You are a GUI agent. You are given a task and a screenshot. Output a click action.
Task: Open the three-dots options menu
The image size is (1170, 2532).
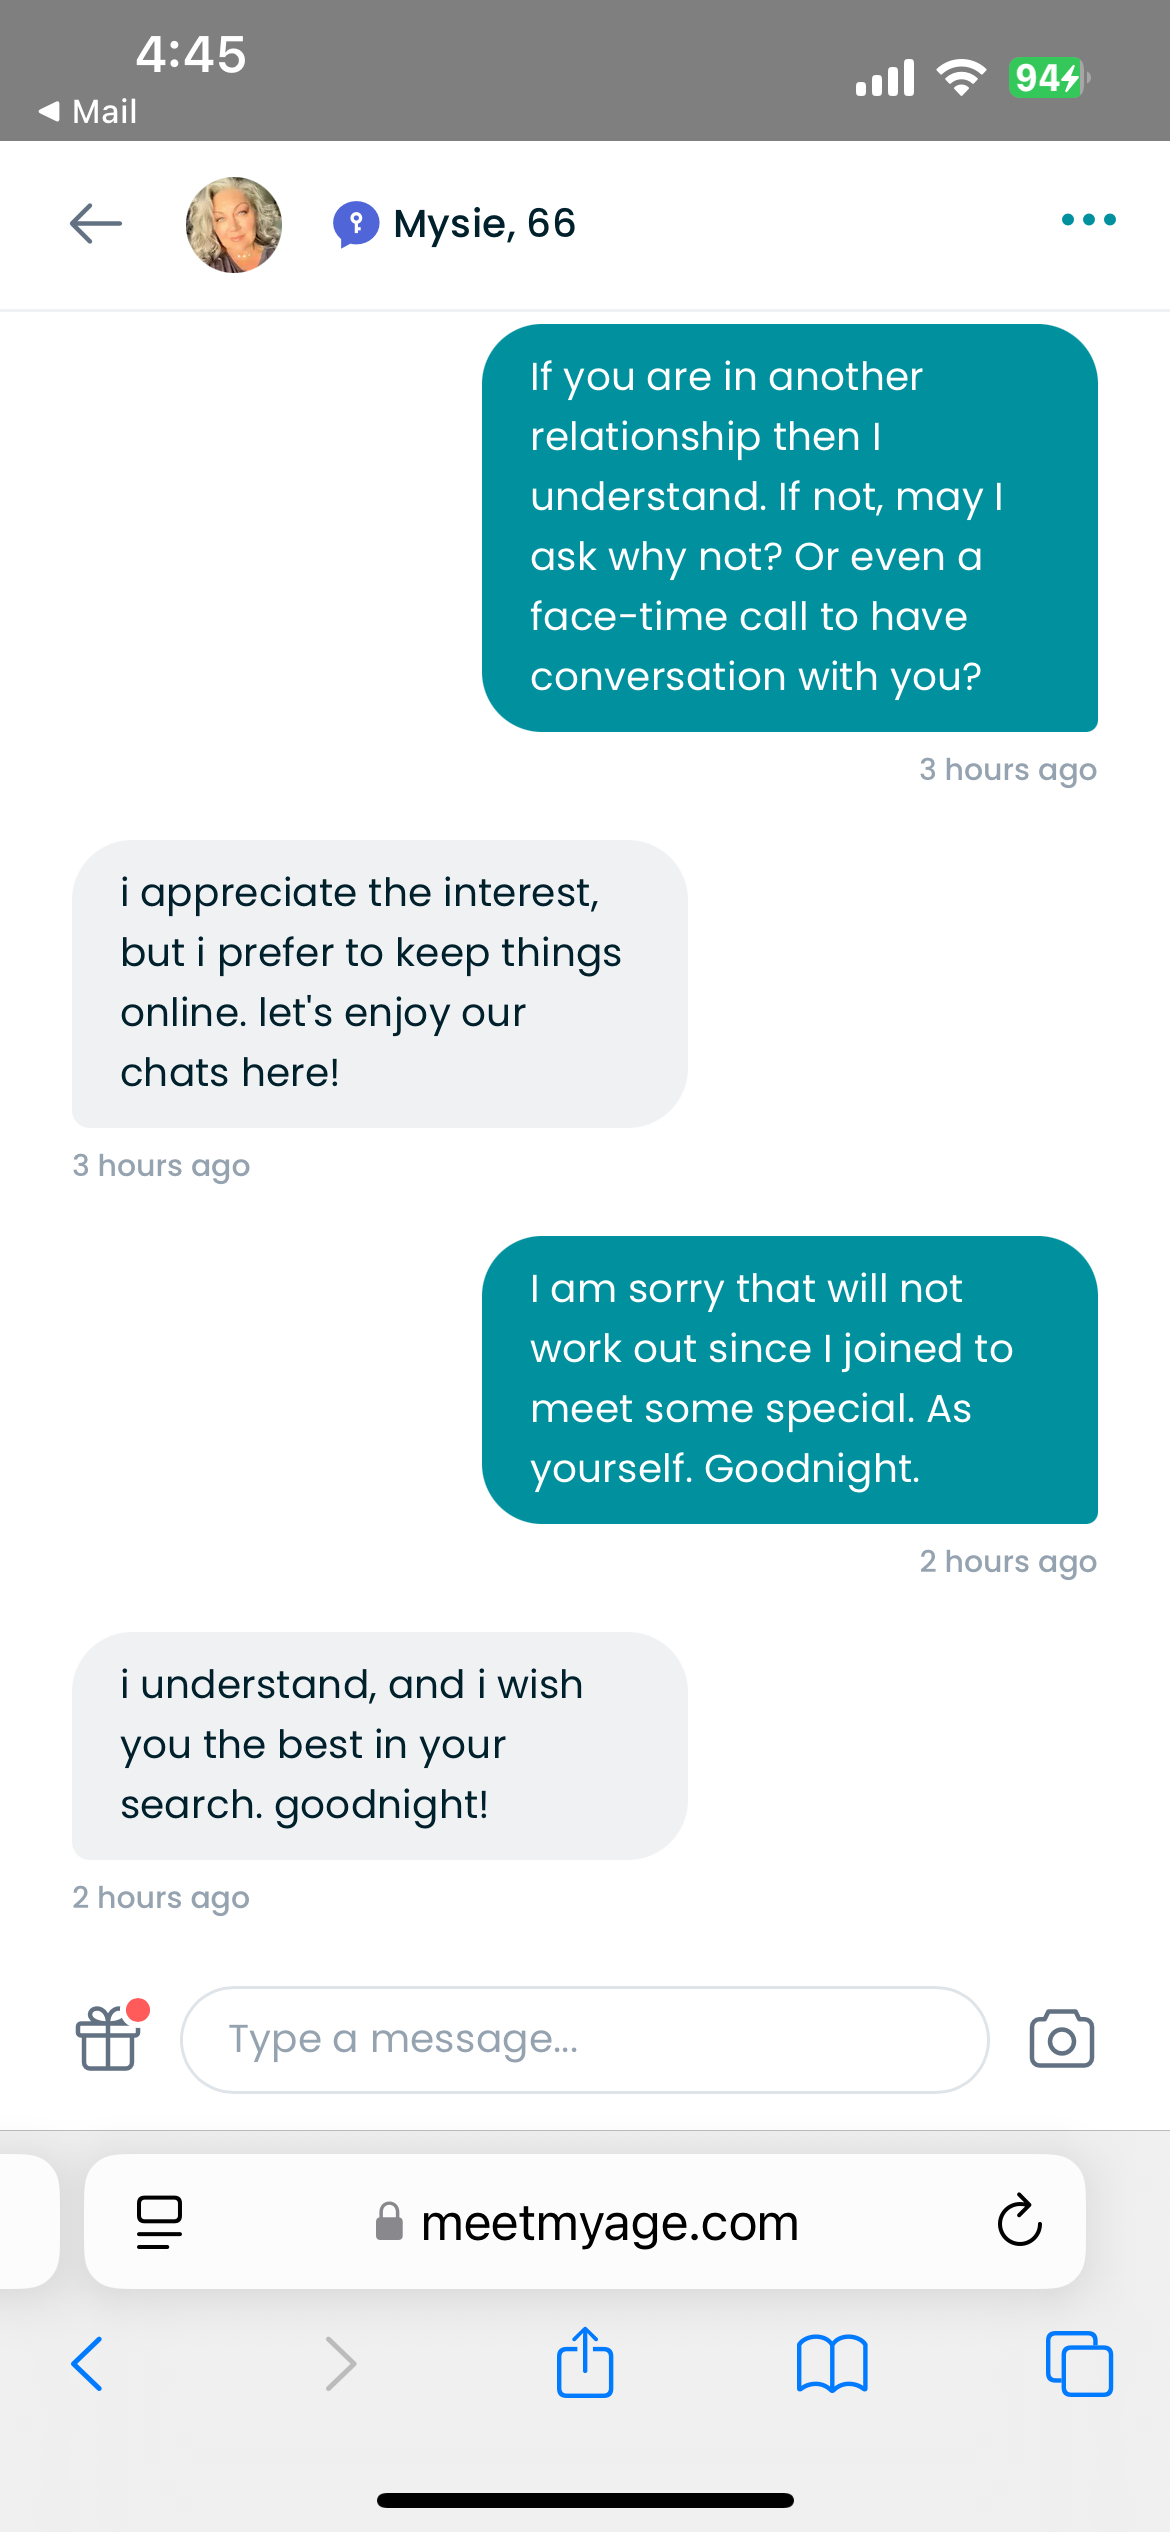coord(1088,220)
